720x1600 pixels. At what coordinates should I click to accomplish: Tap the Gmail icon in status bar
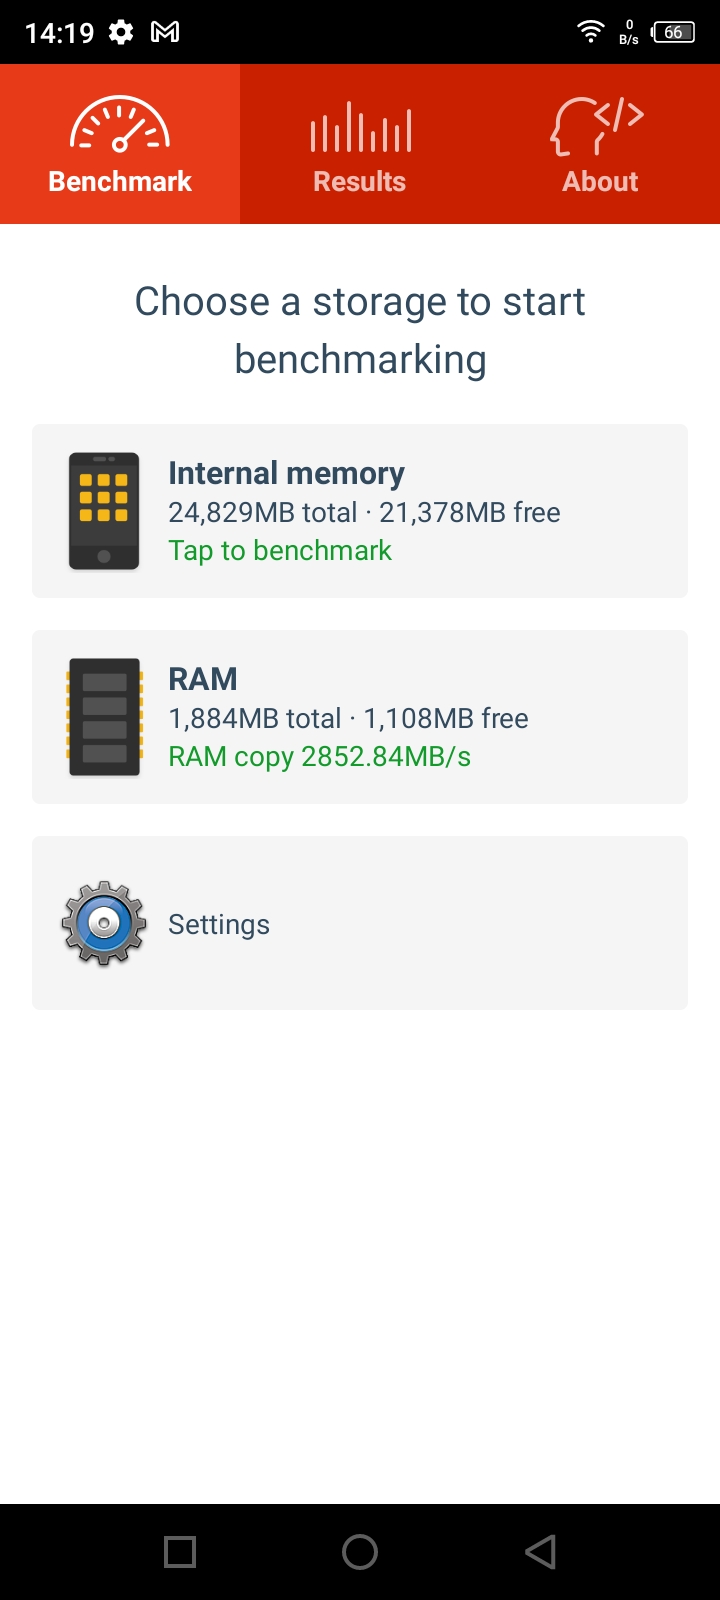coord(165,32)
